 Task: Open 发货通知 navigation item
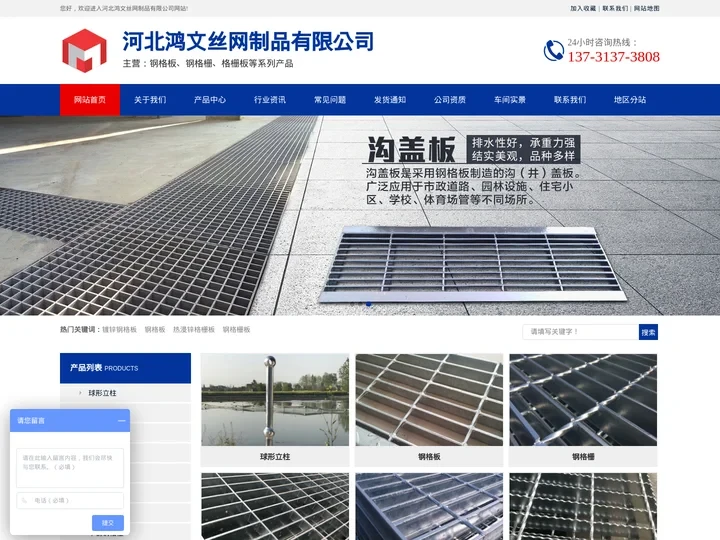[390, 100]
